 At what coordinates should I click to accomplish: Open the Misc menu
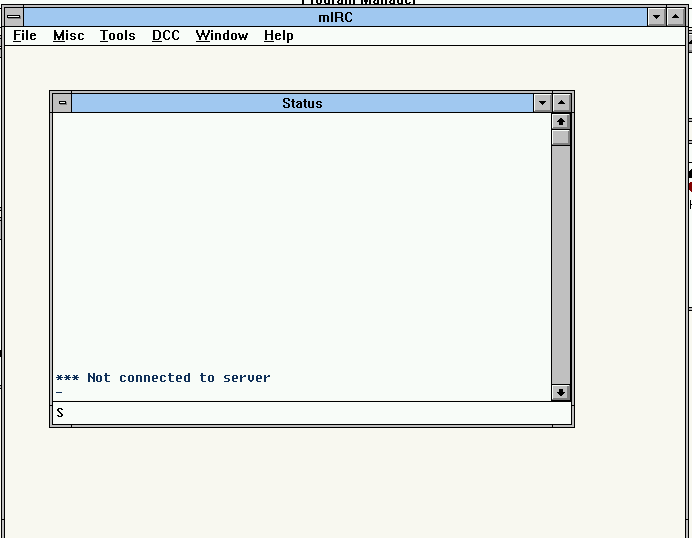pos(69,36)
